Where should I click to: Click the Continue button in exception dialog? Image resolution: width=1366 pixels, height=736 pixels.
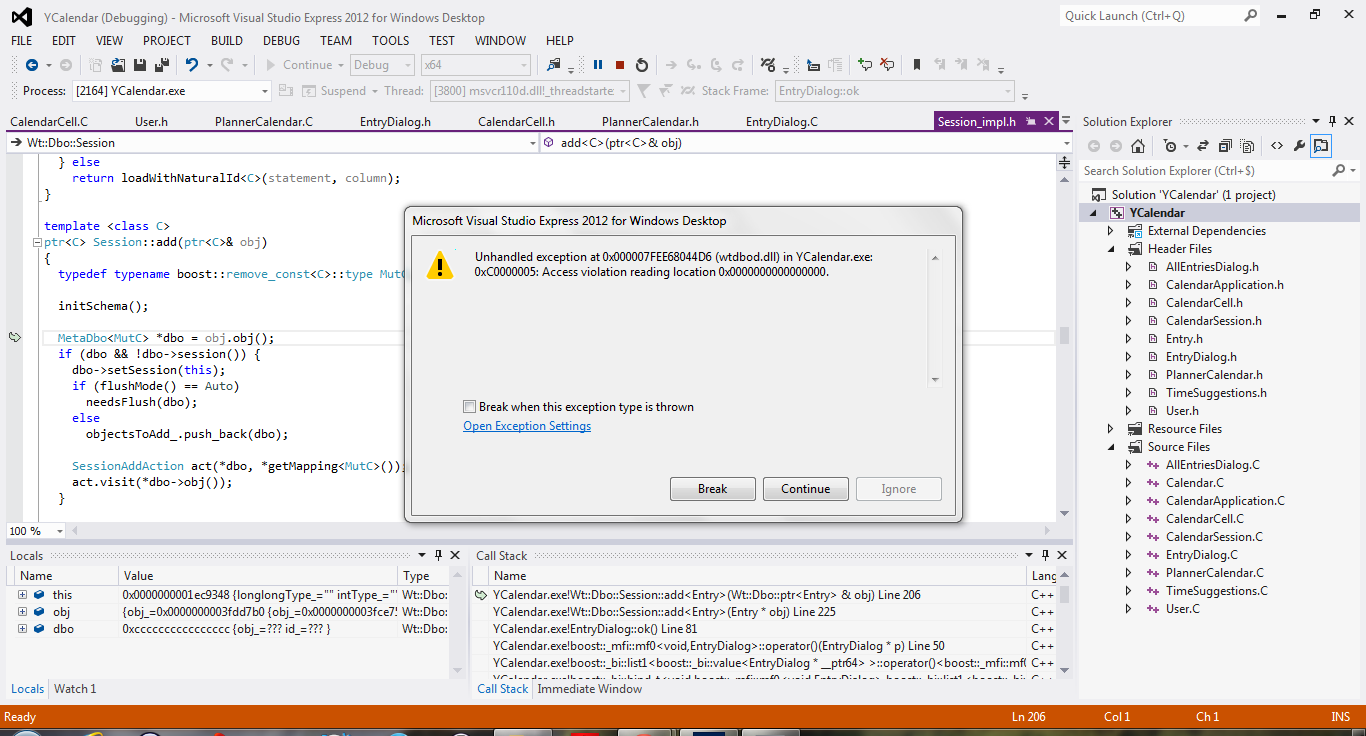(x=806, y=489)
